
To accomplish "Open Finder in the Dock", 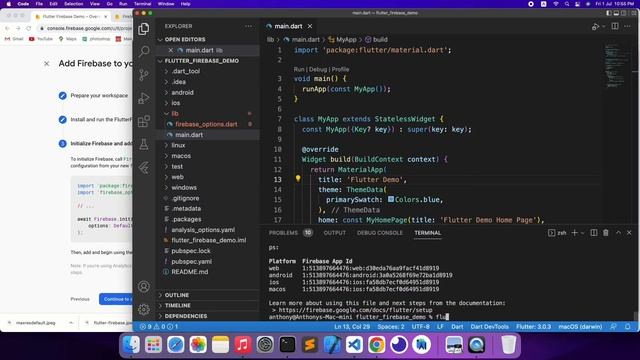I will click(131, 345).
